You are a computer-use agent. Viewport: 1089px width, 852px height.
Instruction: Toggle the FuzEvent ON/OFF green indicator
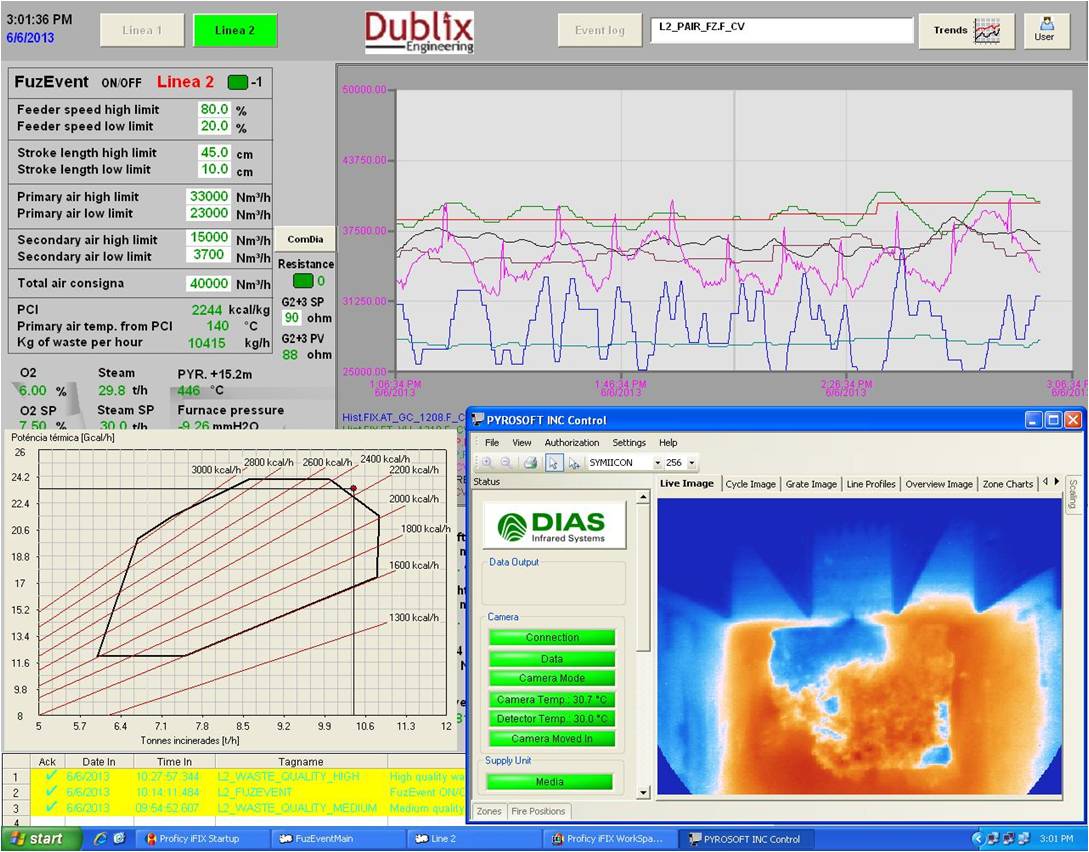[x=238, y=83]
